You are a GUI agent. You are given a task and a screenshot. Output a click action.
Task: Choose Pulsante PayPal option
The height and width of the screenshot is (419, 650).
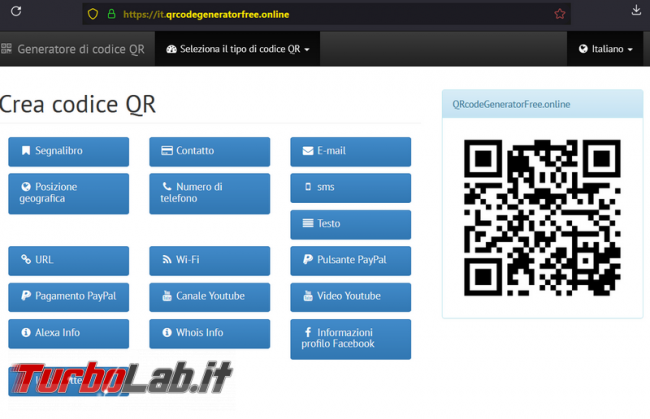[x=350, y=261]
